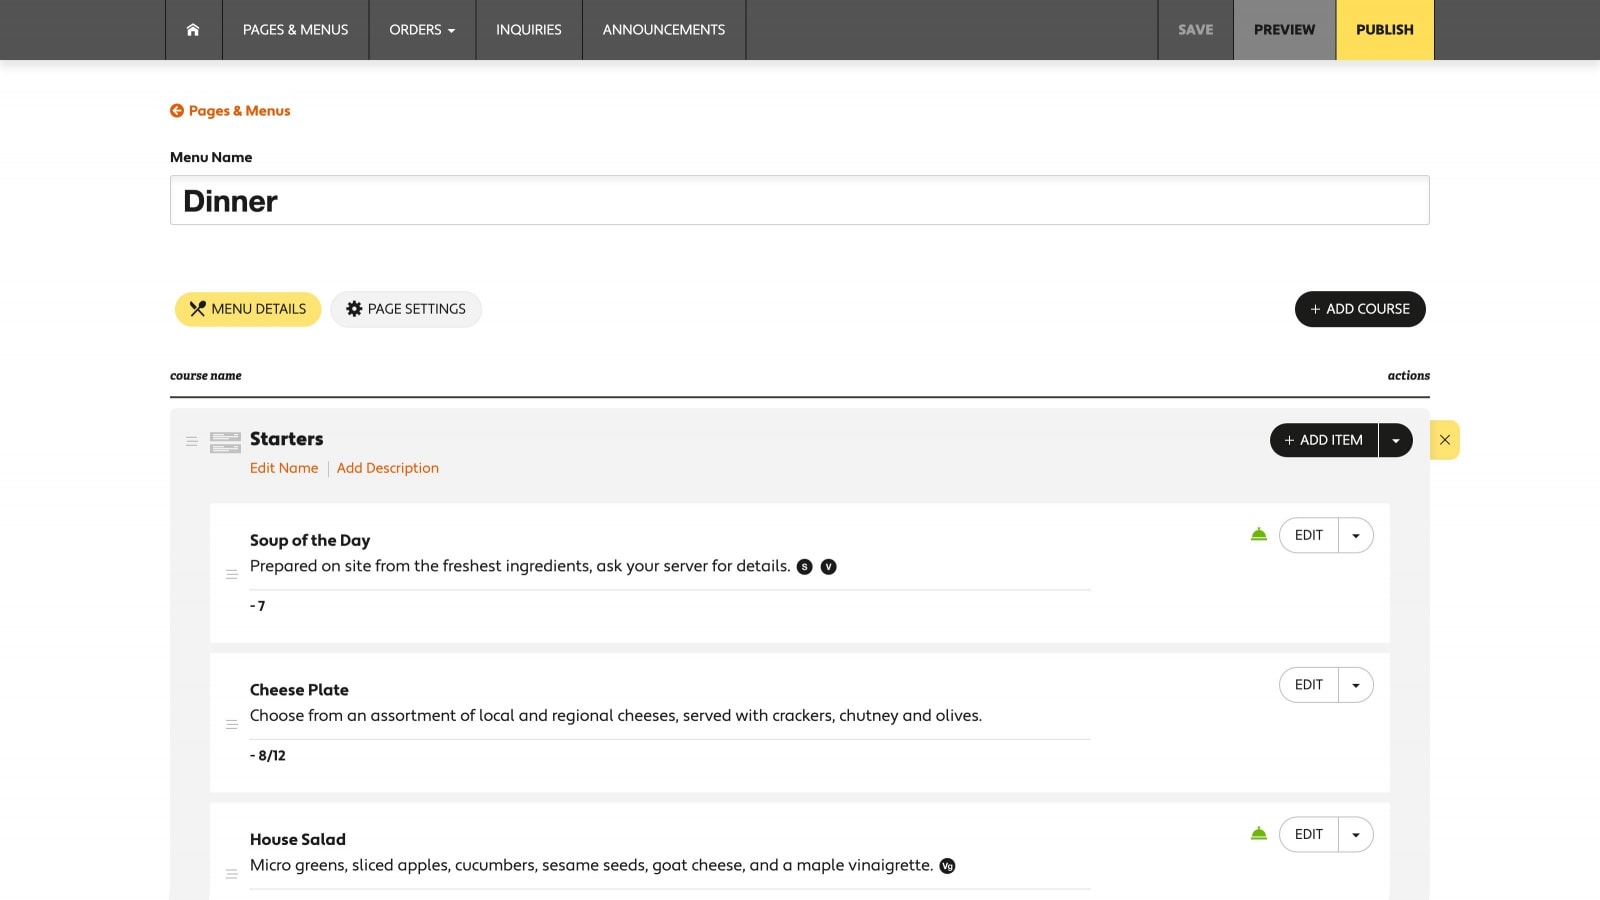Image resolution: width=1600 pixels, height=900 pixels.
Task: Click the Publish button
Action: [x=1384, y=30]
